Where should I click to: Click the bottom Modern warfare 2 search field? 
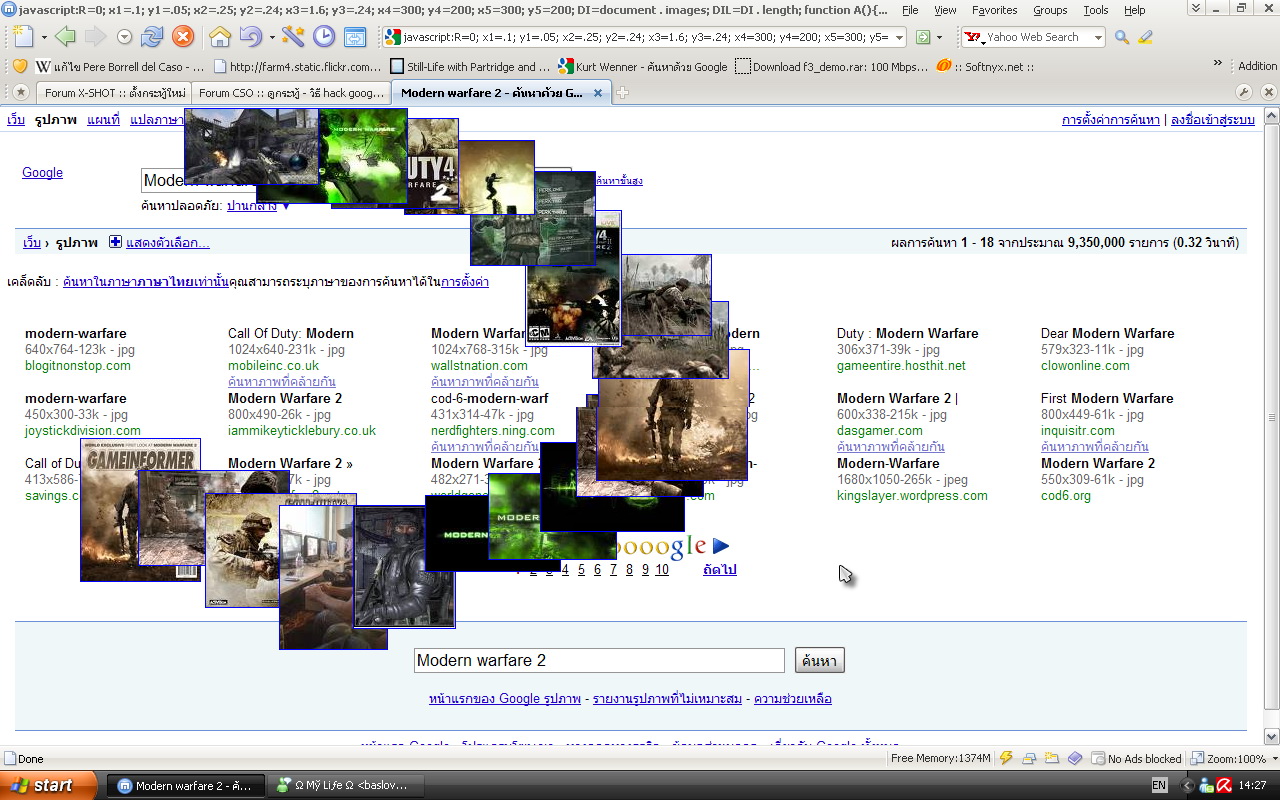(x=599, y=661)
